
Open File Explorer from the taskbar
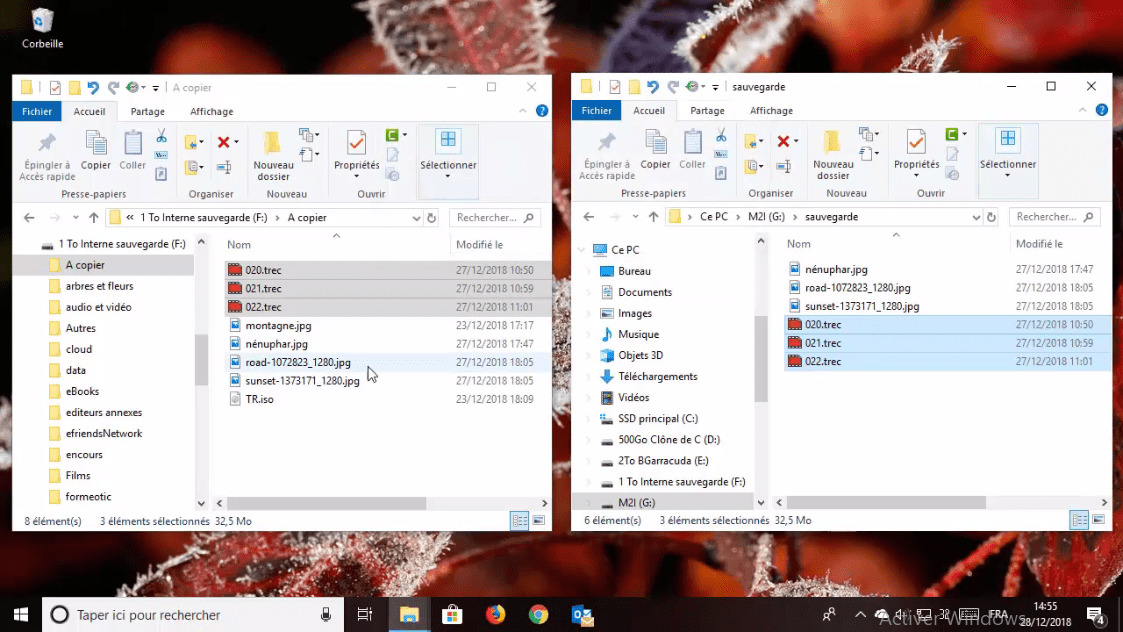pos(409,615)
